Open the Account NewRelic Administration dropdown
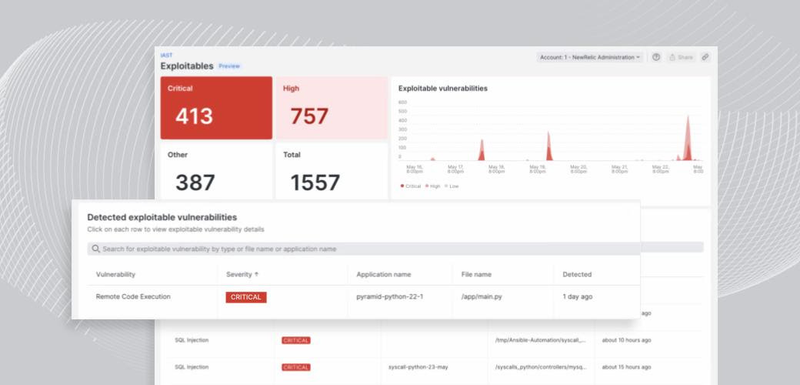The image size is (800, 385). 590,57
